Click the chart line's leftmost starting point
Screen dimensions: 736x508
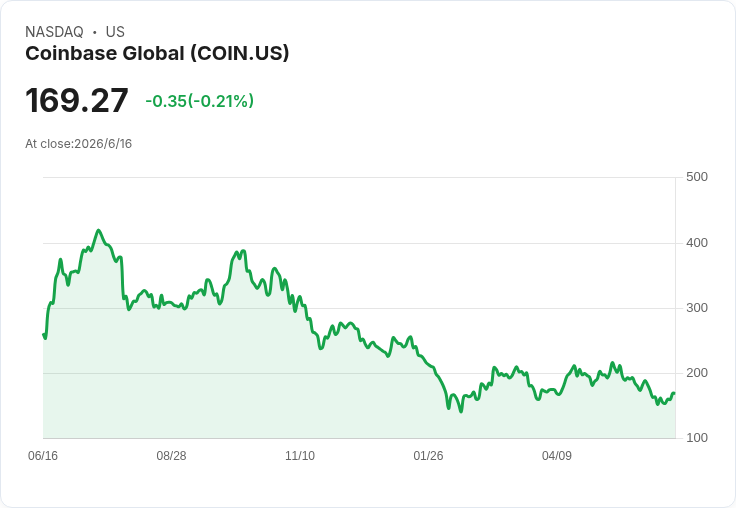tap(44, 335)
